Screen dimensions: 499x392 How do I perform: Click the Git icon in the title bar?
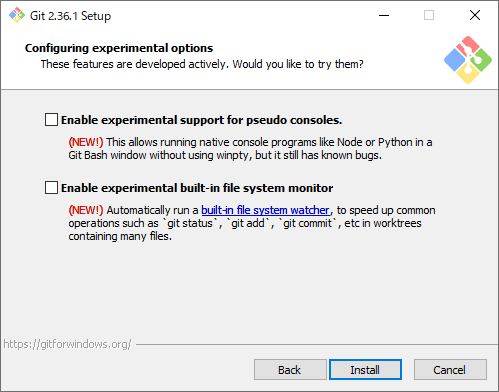(x=17, y=15)
